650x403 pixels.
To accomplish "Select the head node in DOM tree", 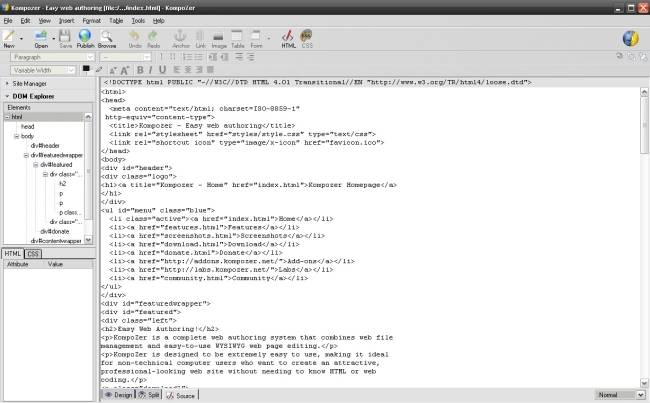I will coord(27,126).
